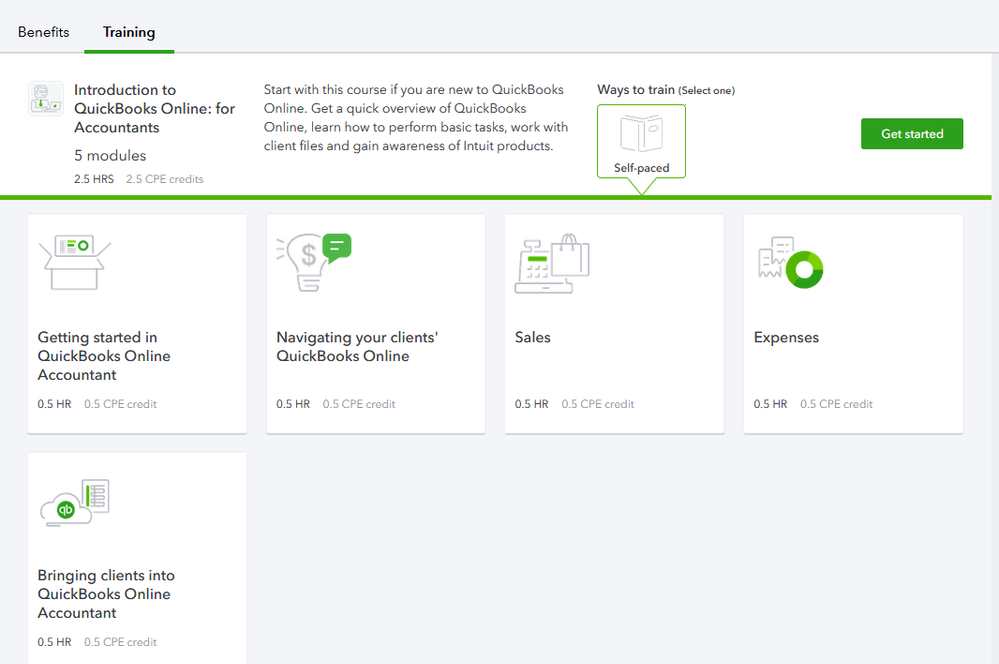The image size is (999, 664).
Task: Click the course title Introduction to QuickBooks Online
Action: (154, 108)
